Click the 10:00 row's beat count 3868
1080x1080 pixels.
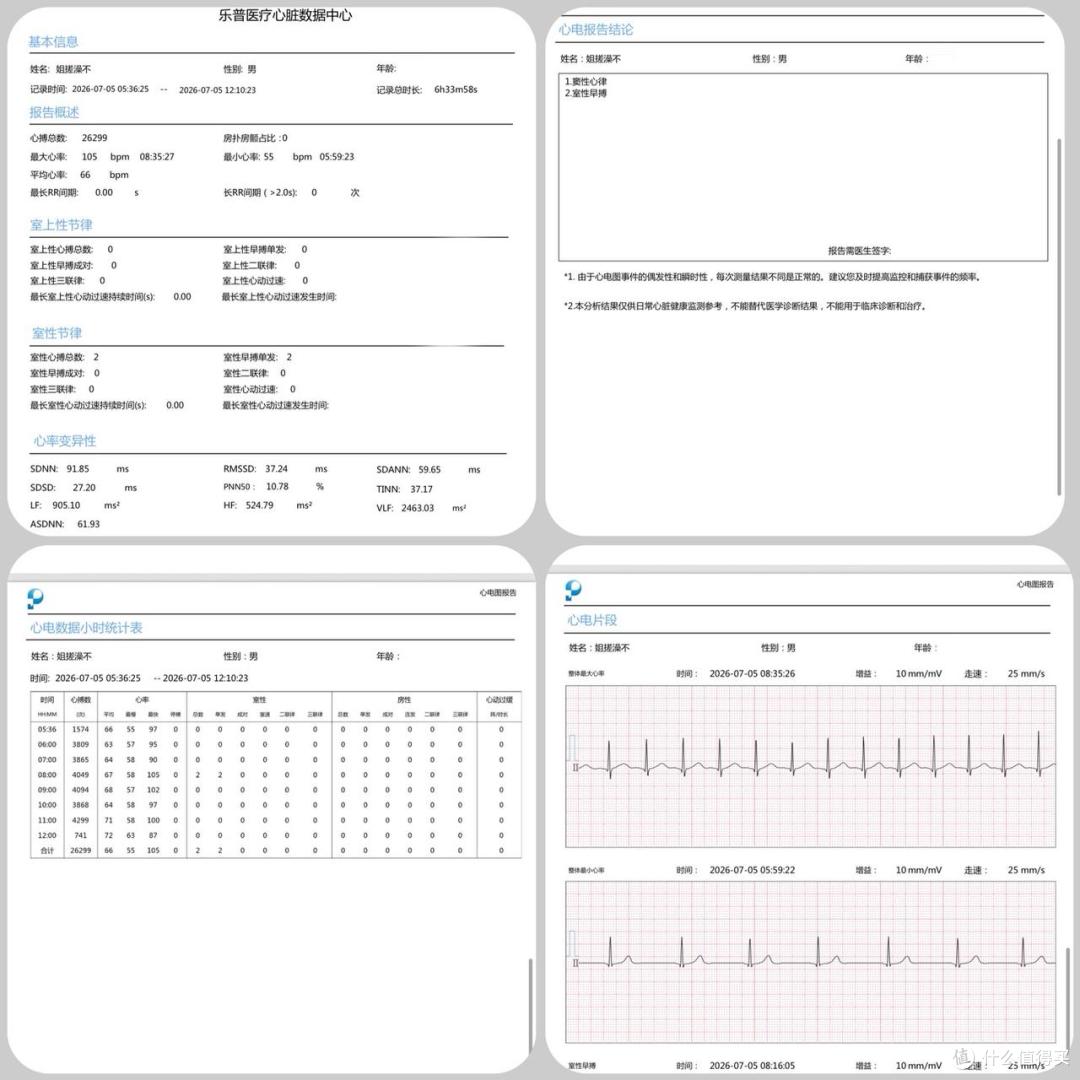coord(81,804)
